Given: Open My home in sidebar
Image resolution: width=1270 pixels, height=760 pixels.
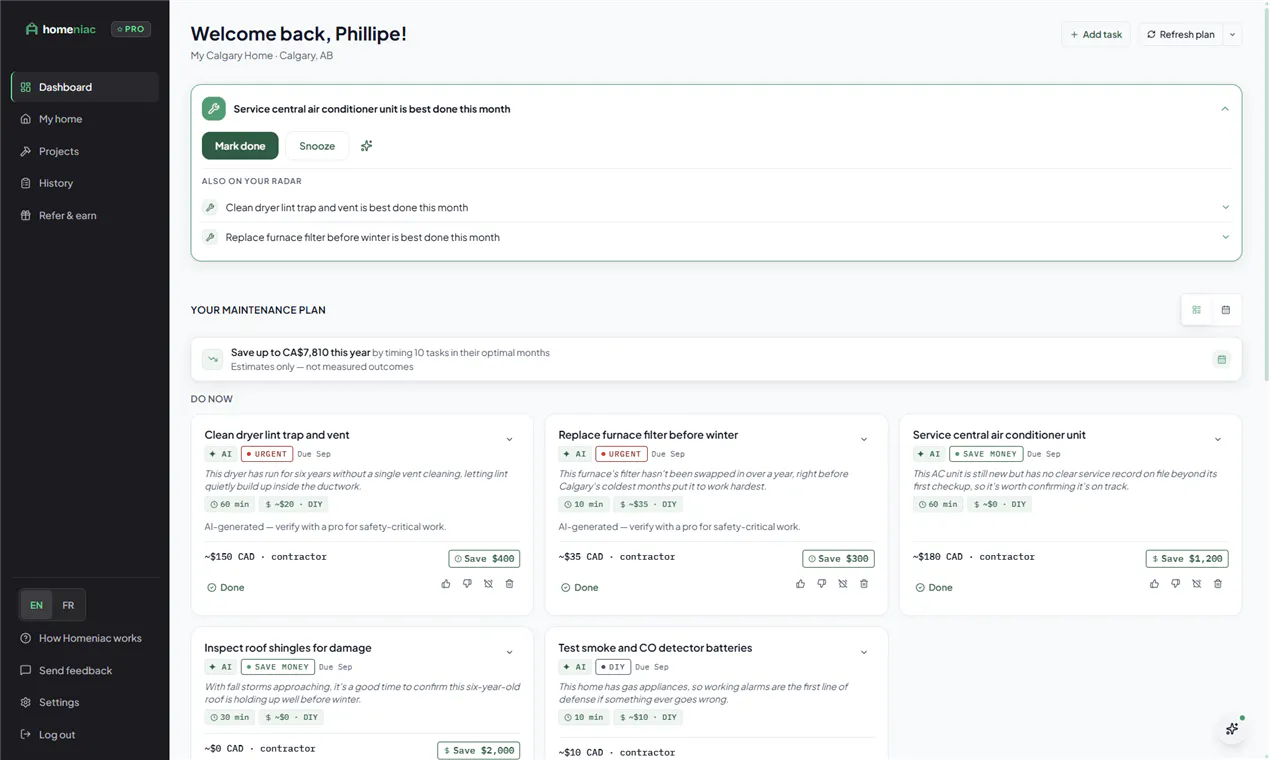Looking at the screenshot, I should (x=85, y=119).
